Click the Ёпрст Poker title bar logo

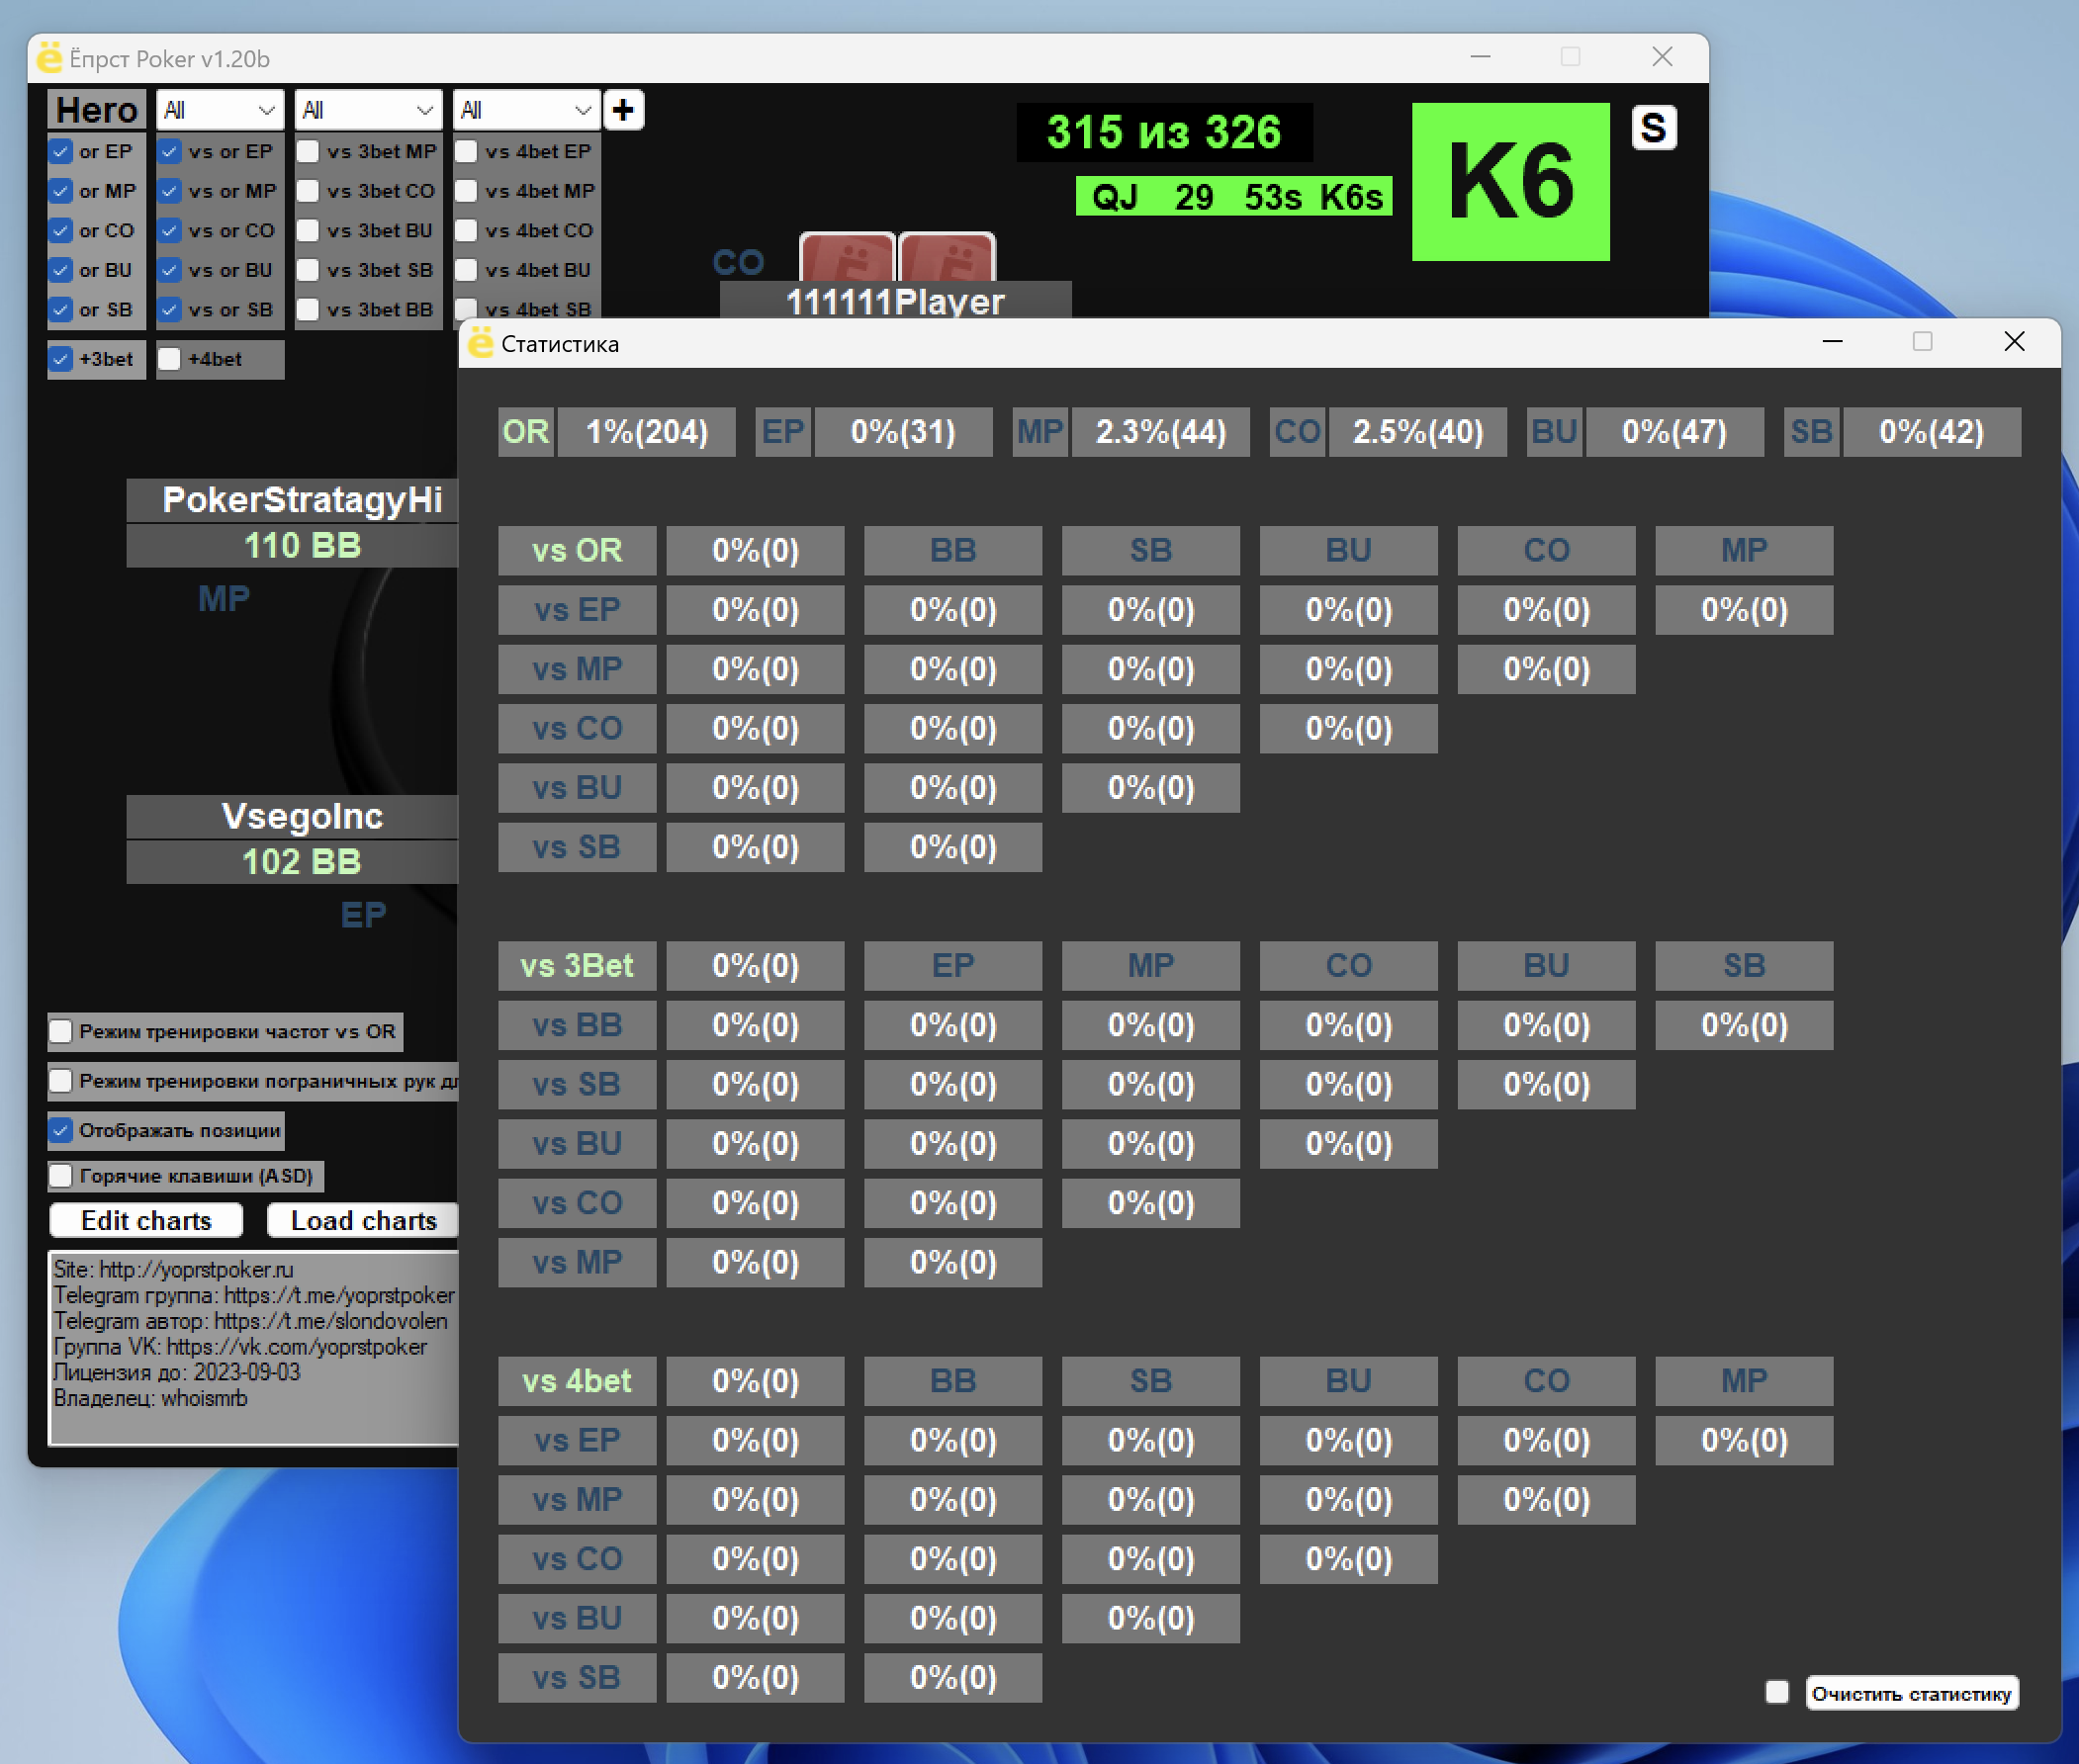click(x=49, y=58)
